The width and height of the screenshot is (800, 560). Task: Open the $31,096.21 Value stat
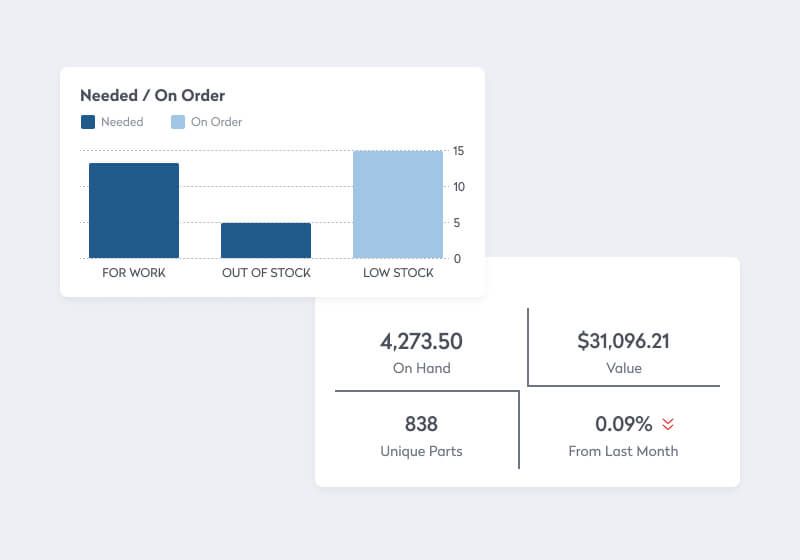[x=623, y=341]
